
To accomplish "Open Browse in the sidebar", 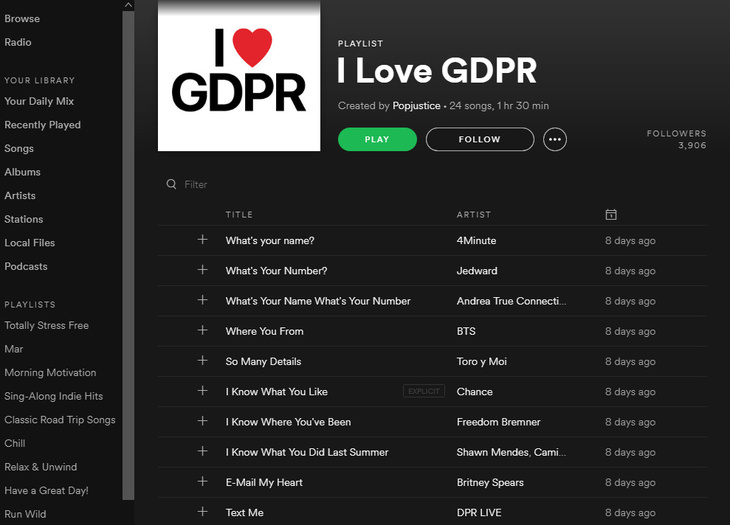I will pos(22,19).
